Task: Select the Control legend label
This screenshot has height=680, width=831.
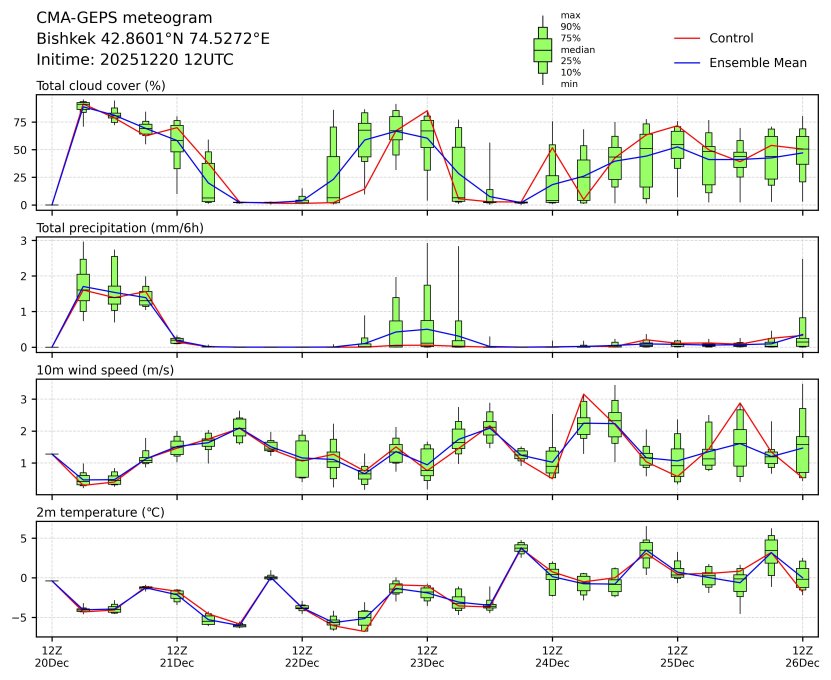Action: point(731,38)
